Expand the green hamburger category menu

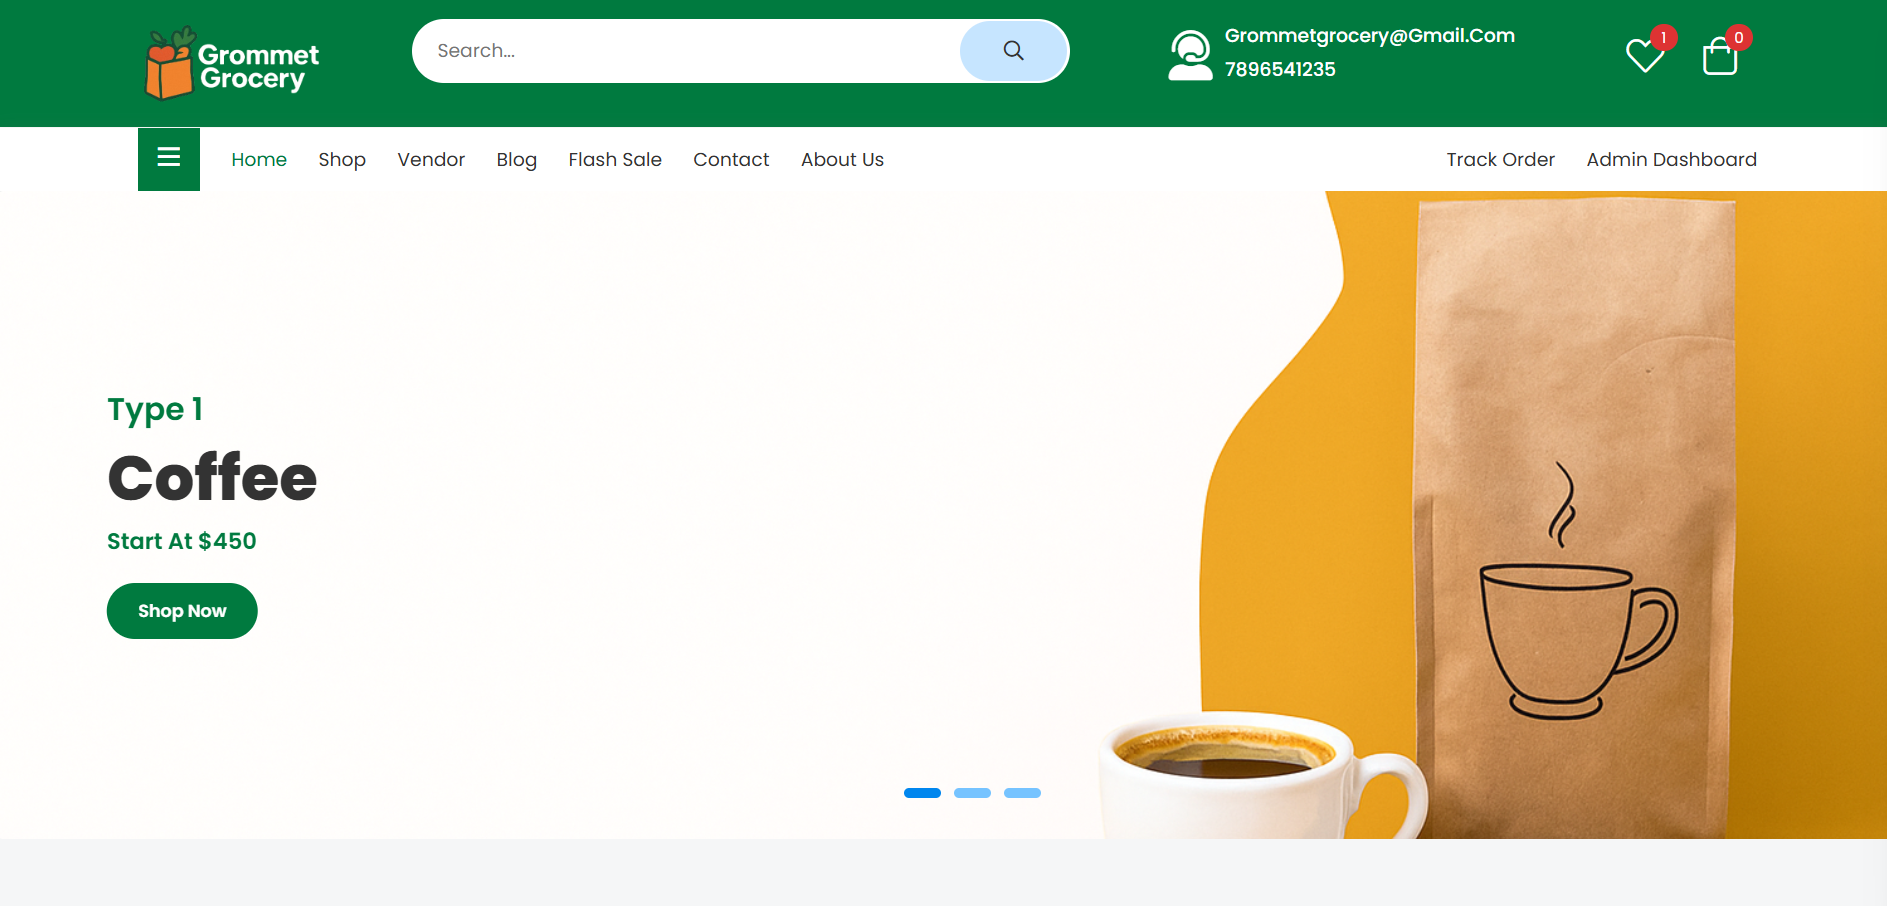tap(169, 158)
